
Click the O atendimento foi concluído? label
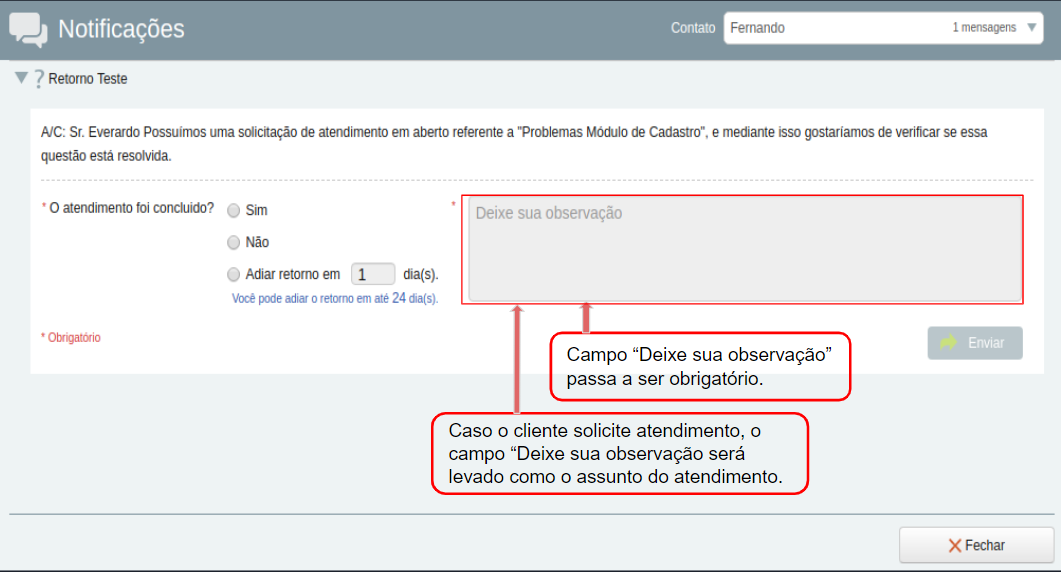pos(131,208)
